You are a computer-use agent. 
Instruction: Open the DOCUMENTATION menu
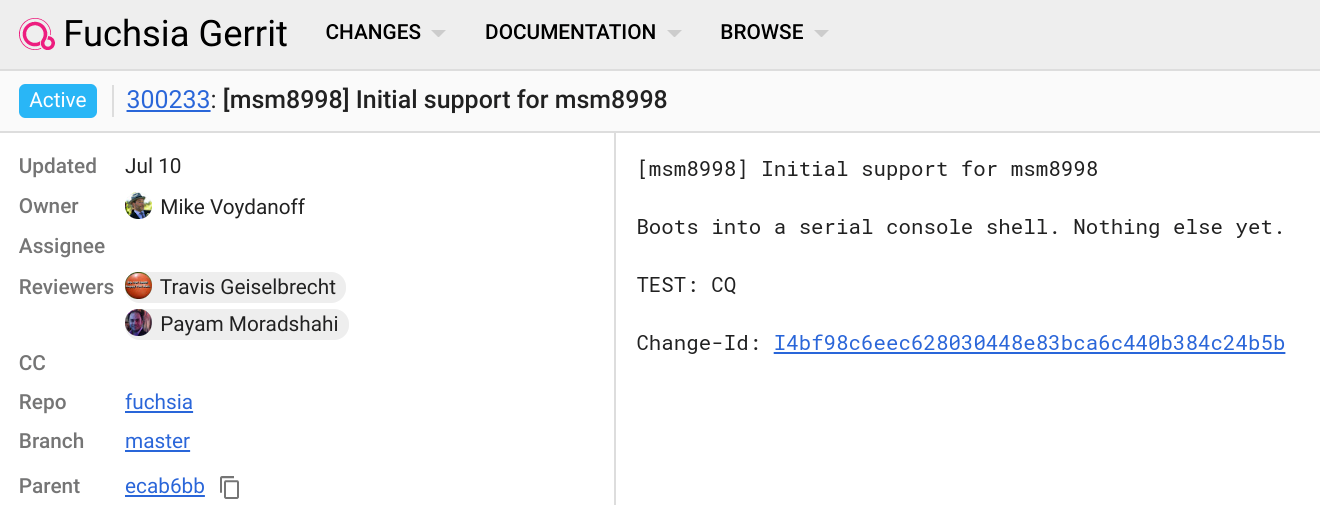tap(570, 32)
